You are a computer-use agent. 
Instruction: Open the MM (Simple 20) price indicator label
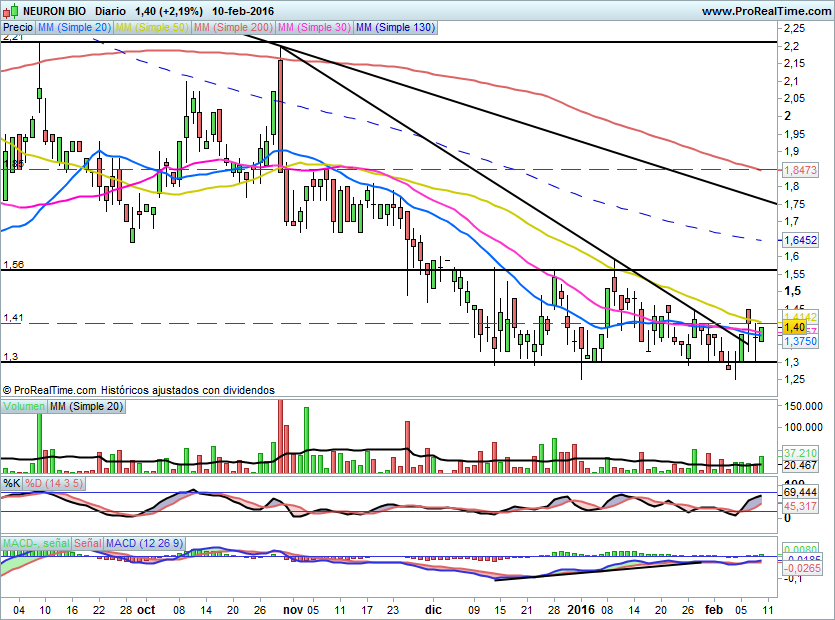coord(75,28)
